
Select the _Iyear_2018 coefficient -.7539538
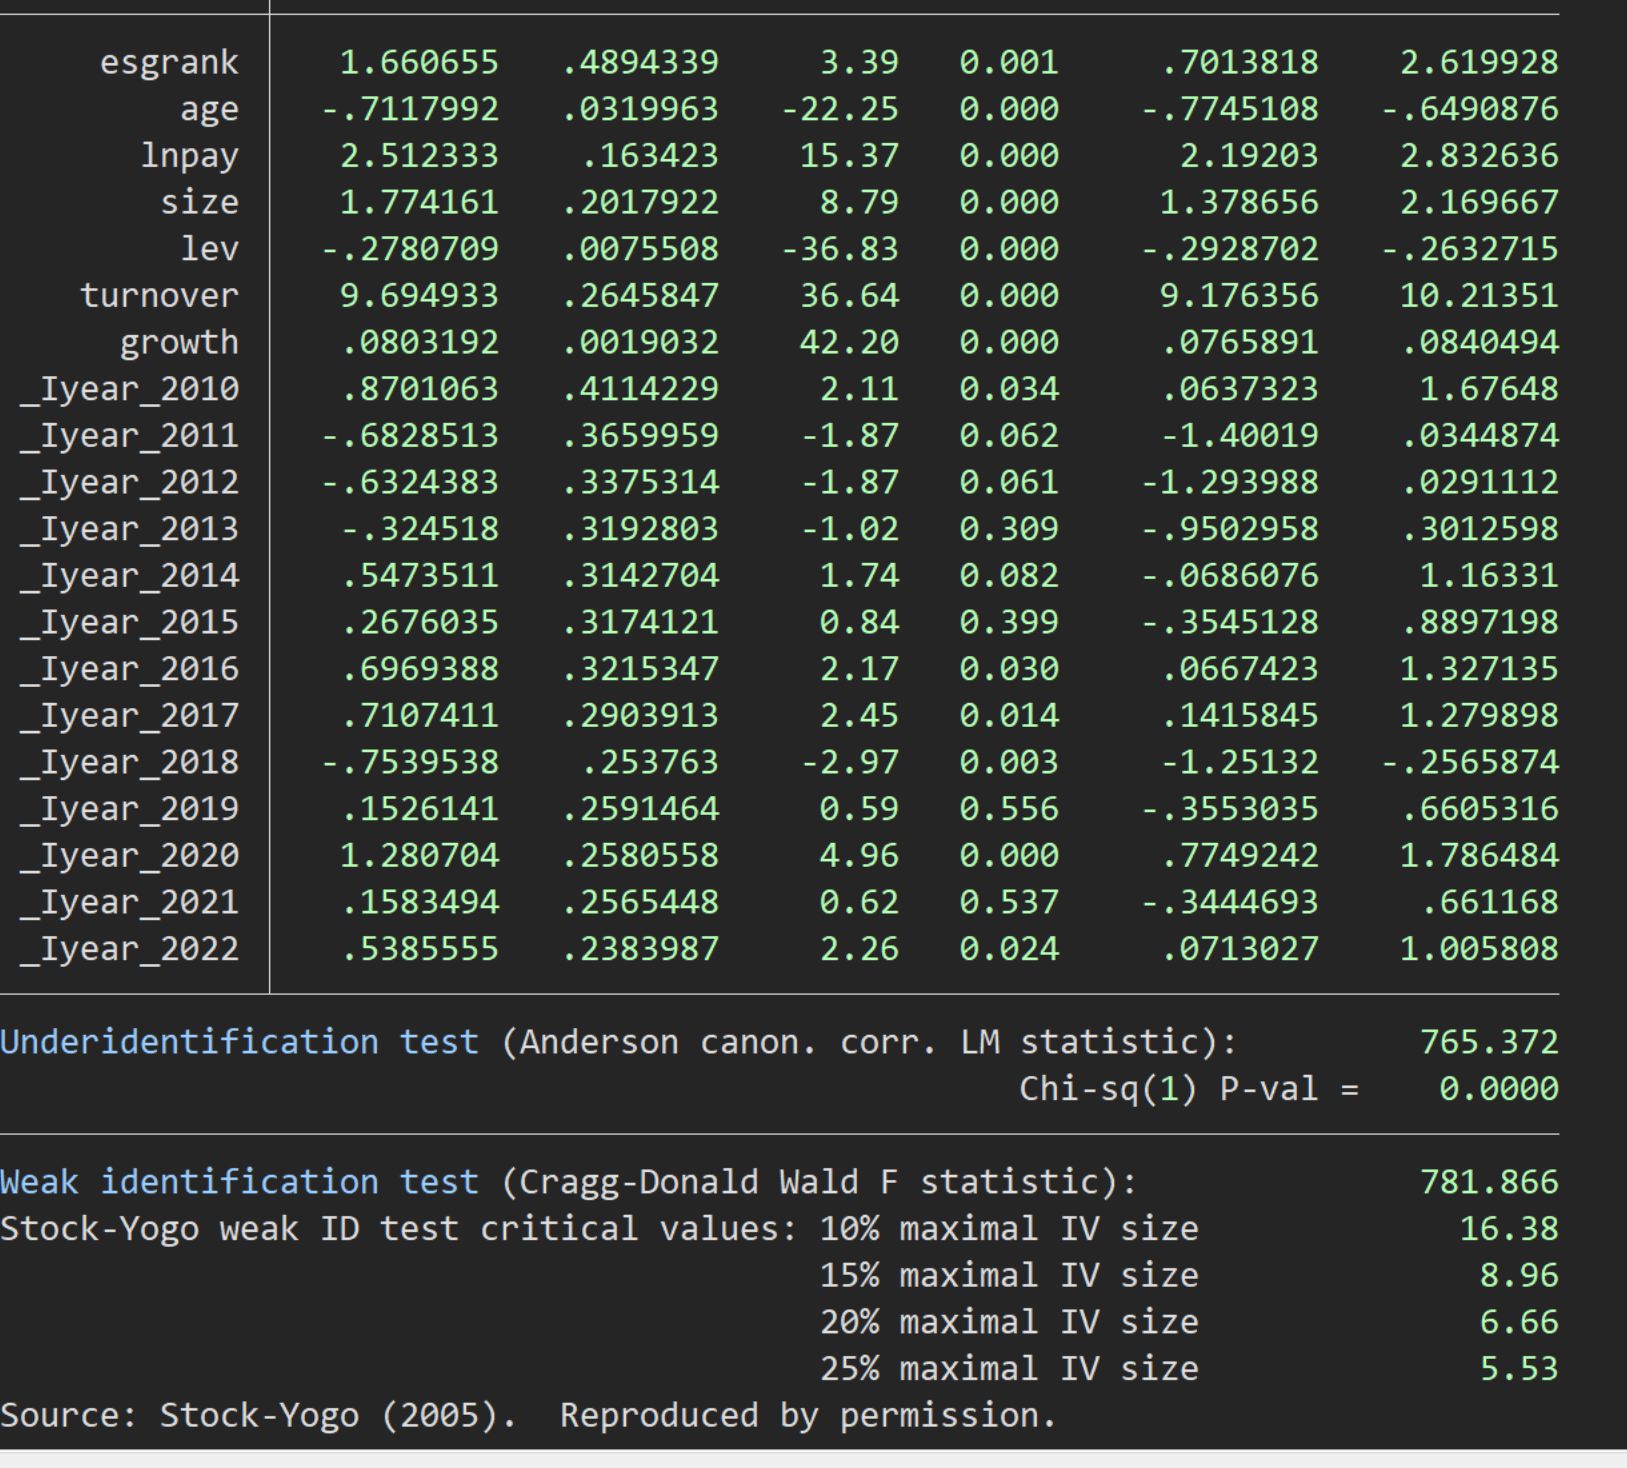pos(410,762)
